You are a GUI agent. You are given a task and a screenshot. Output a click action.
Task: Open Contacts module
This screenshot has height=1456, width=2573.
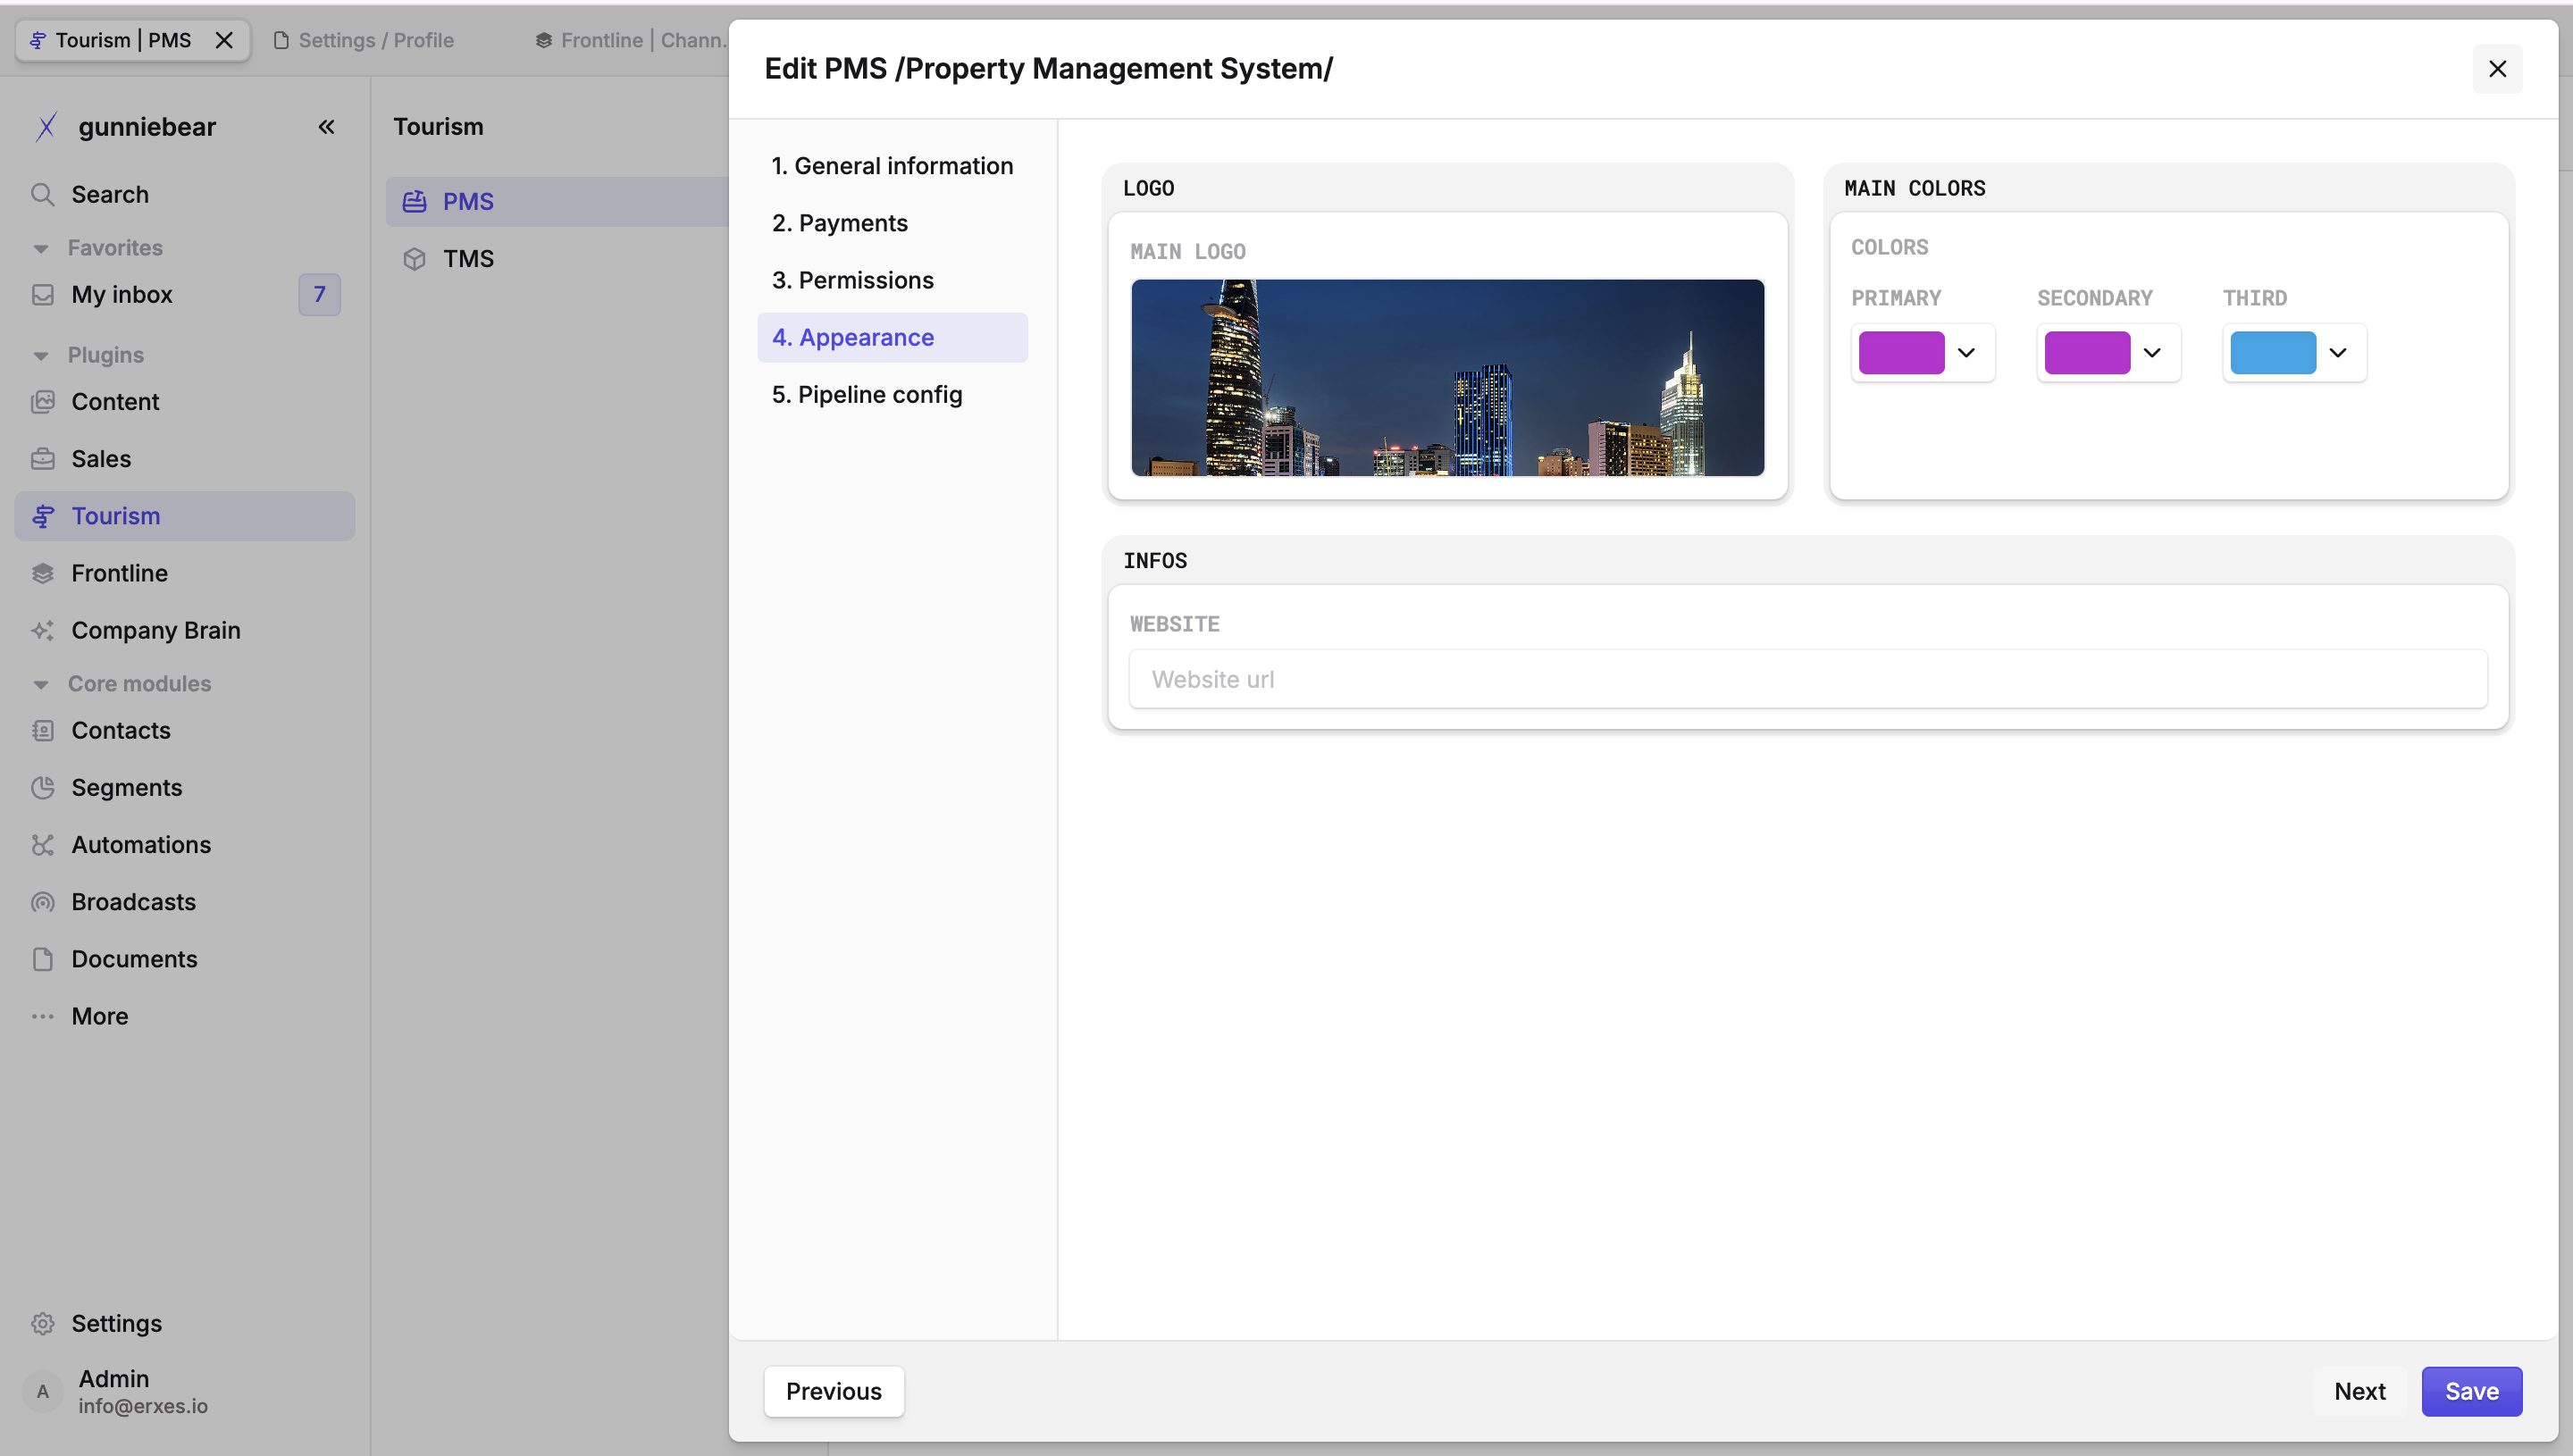185,730
